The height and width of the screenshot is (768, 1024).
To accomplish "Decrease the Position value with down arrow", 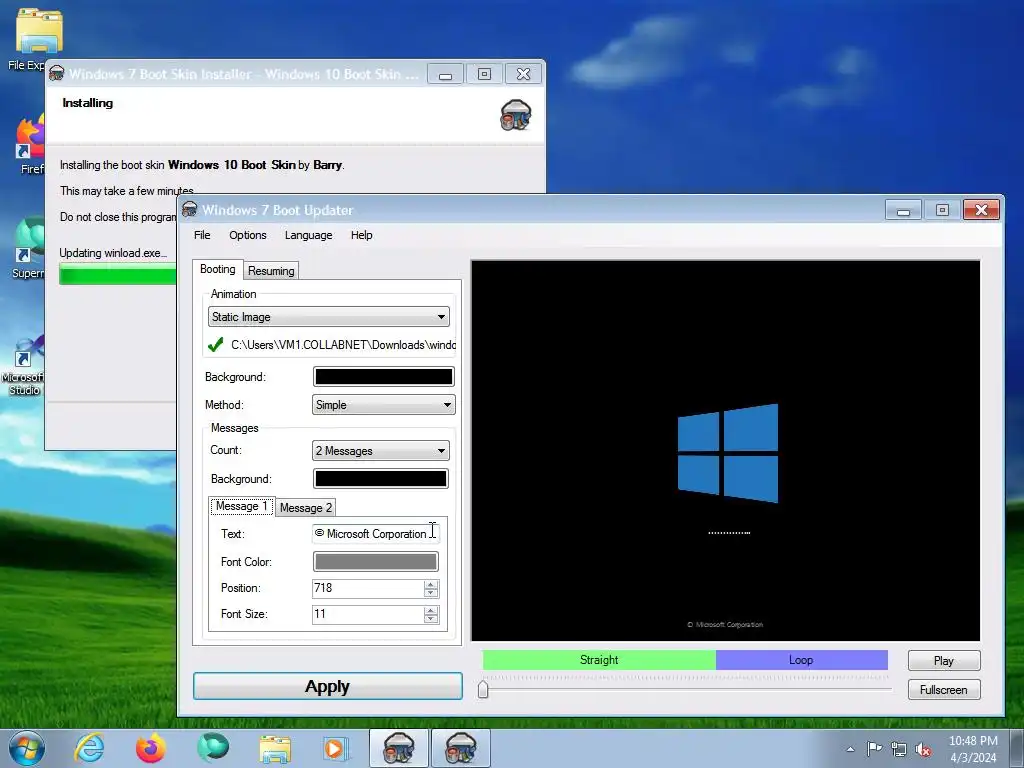I will click(430, 593).
